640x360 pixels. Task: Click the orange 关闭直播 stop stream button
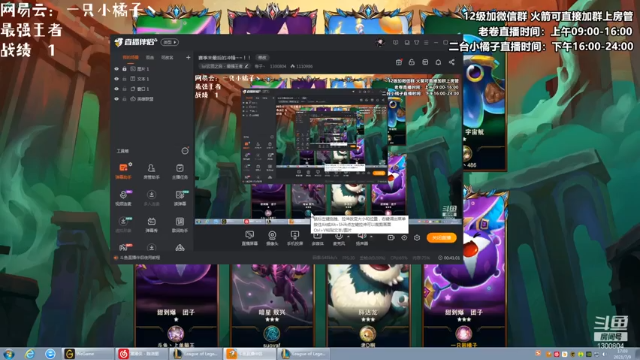pyautogui.click(x=441, y=238)
